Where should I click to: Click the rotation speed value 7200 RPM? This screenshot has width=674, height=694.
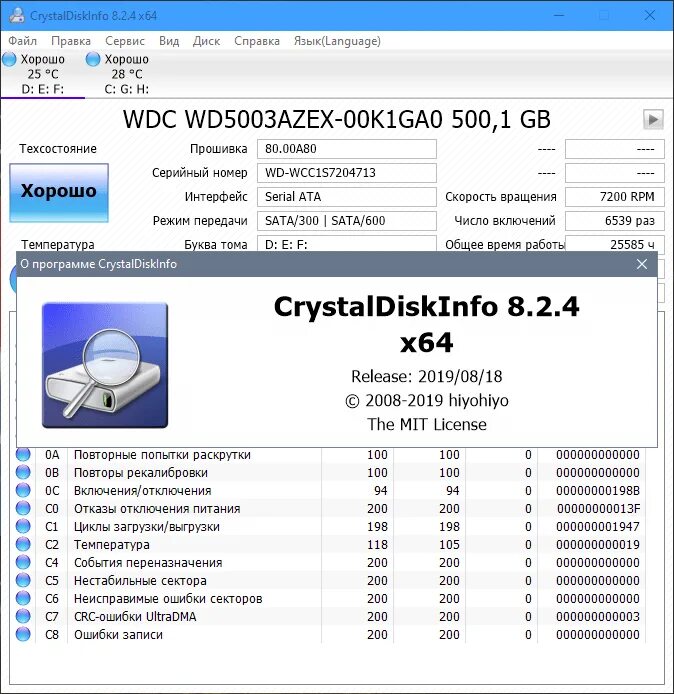click(615, 197)
